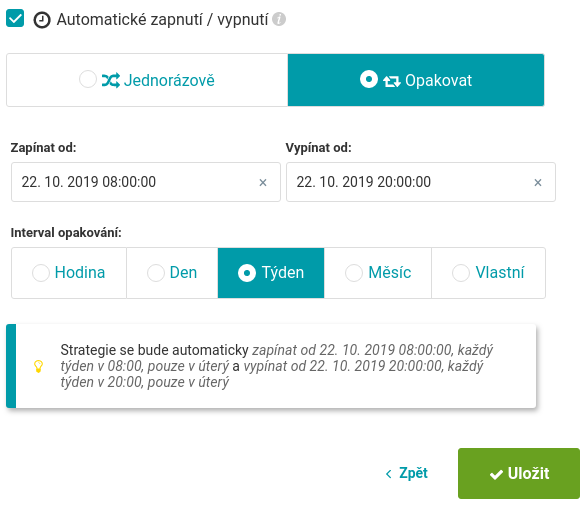
Task: Select the Jednorázově radio option
Action: pos(147,80)
